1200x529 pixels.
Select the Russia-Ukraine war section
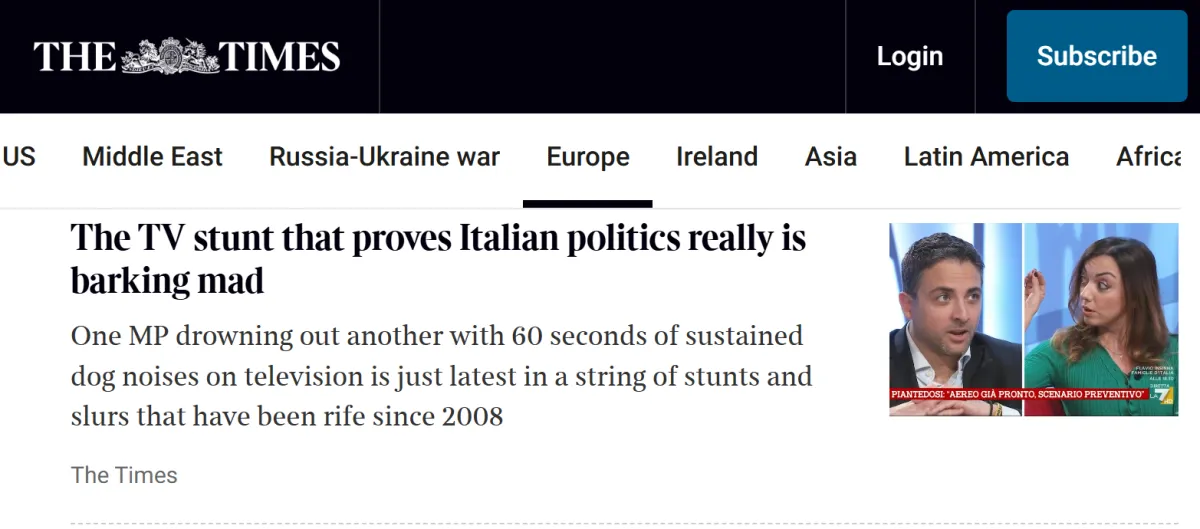[384, 157]
